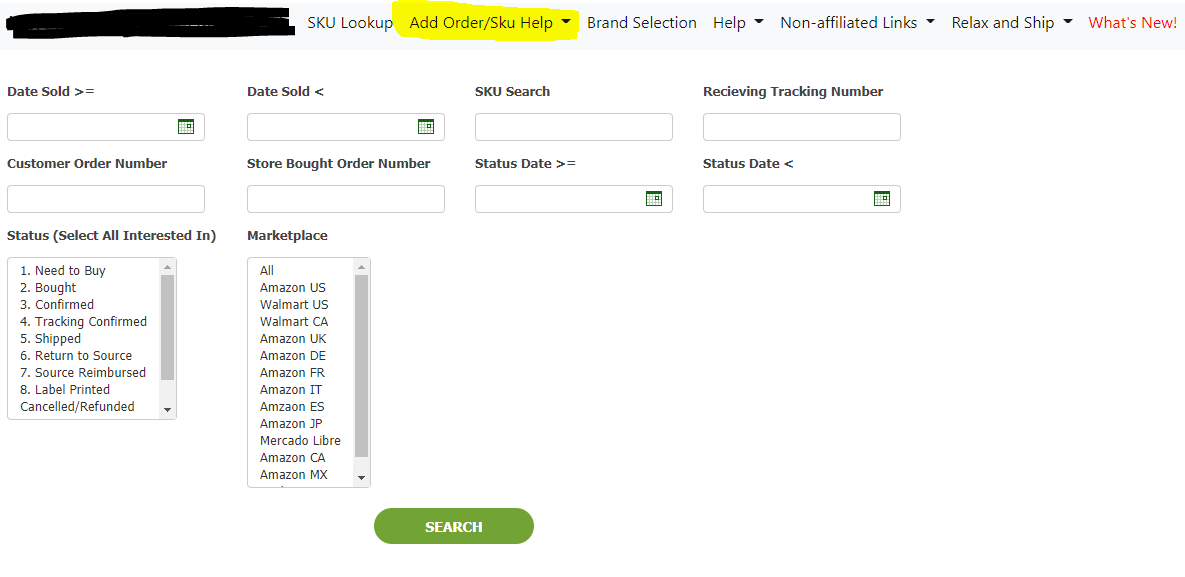Open calendar picker for Date Sold >=

tap(186, 126)
